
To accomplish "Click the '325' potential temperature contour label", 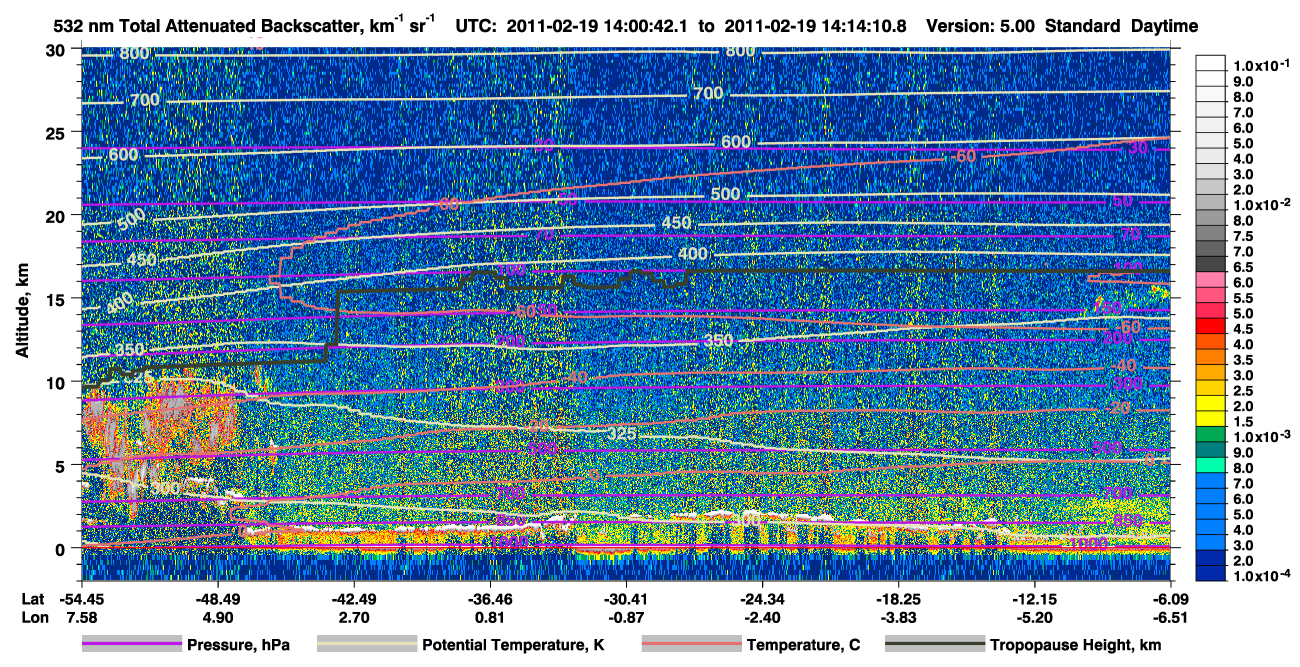I will pos(623,434).
